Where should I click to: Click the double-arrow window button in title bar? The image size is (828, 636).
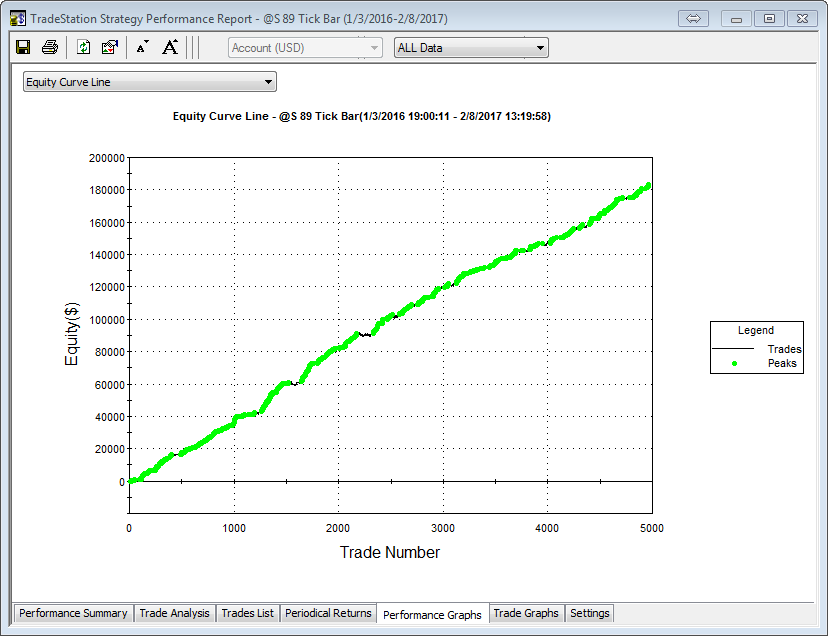[693, 18]
